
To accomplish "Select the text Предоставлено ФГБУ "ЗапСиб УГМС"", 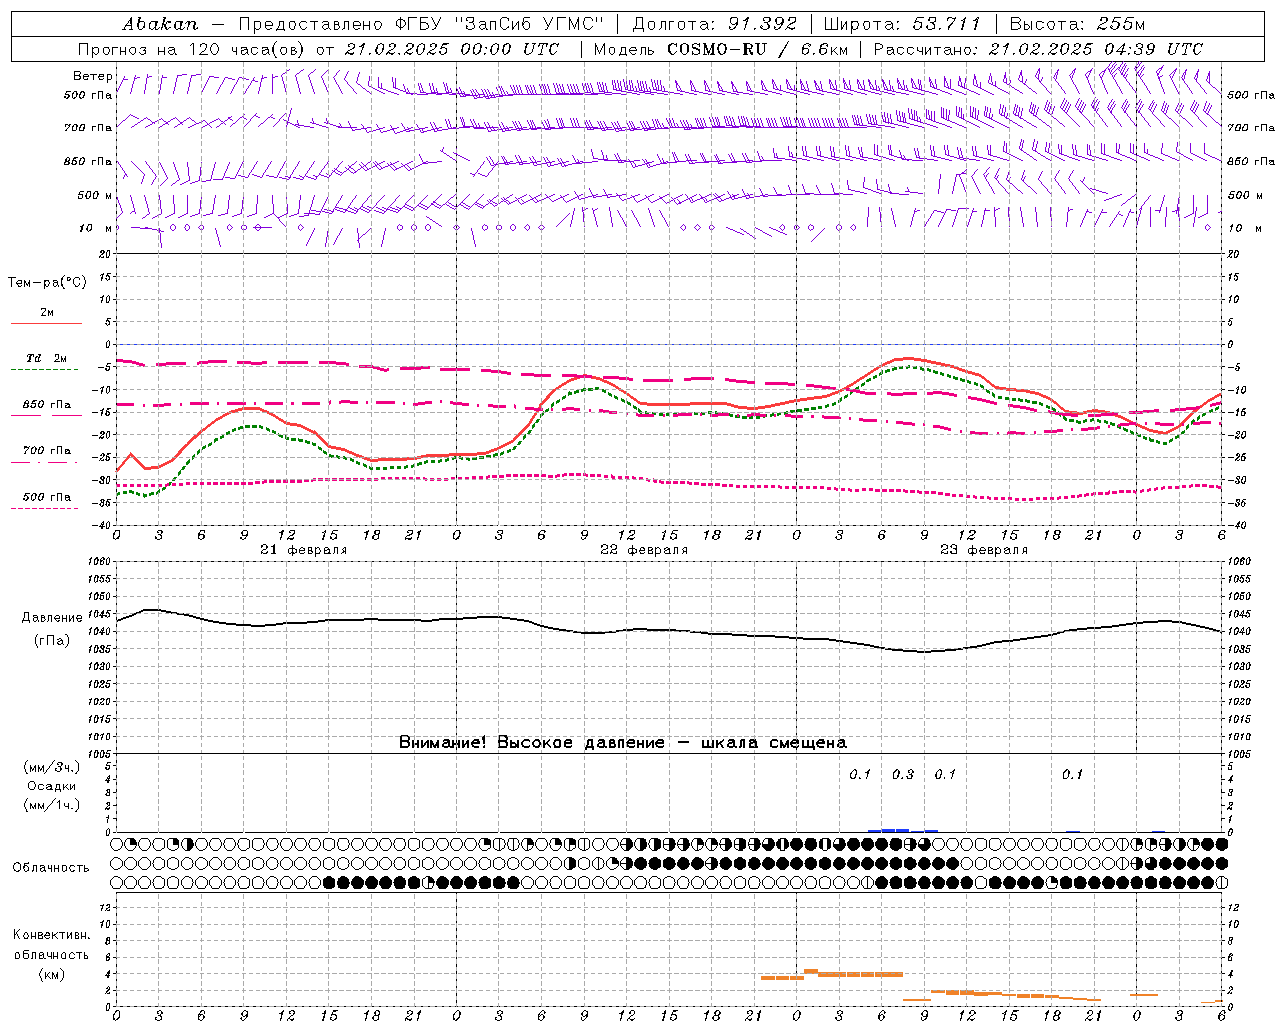I will coord(421,23).
